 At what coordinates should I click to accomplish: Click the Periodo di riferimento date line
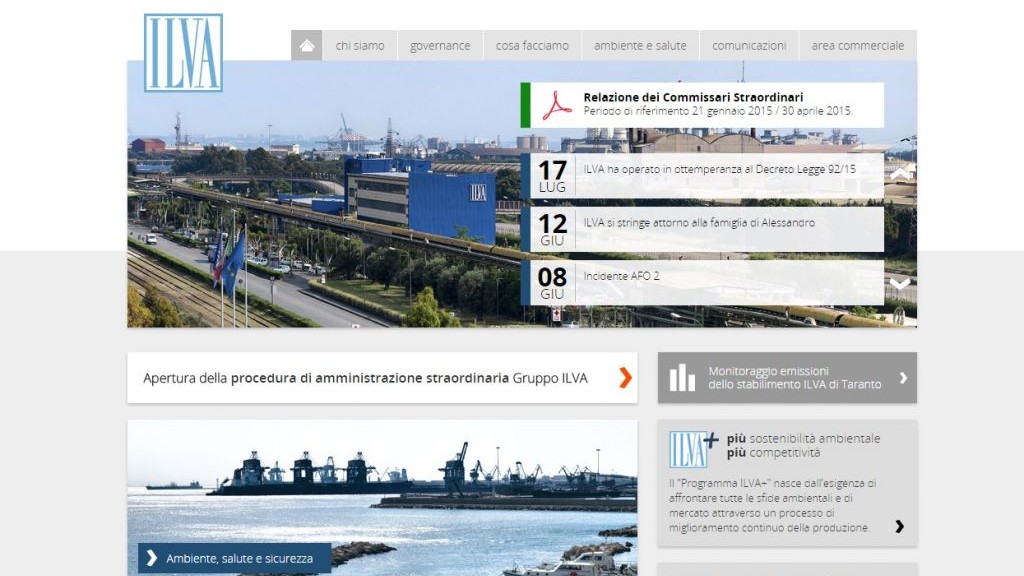pos(718,111)
